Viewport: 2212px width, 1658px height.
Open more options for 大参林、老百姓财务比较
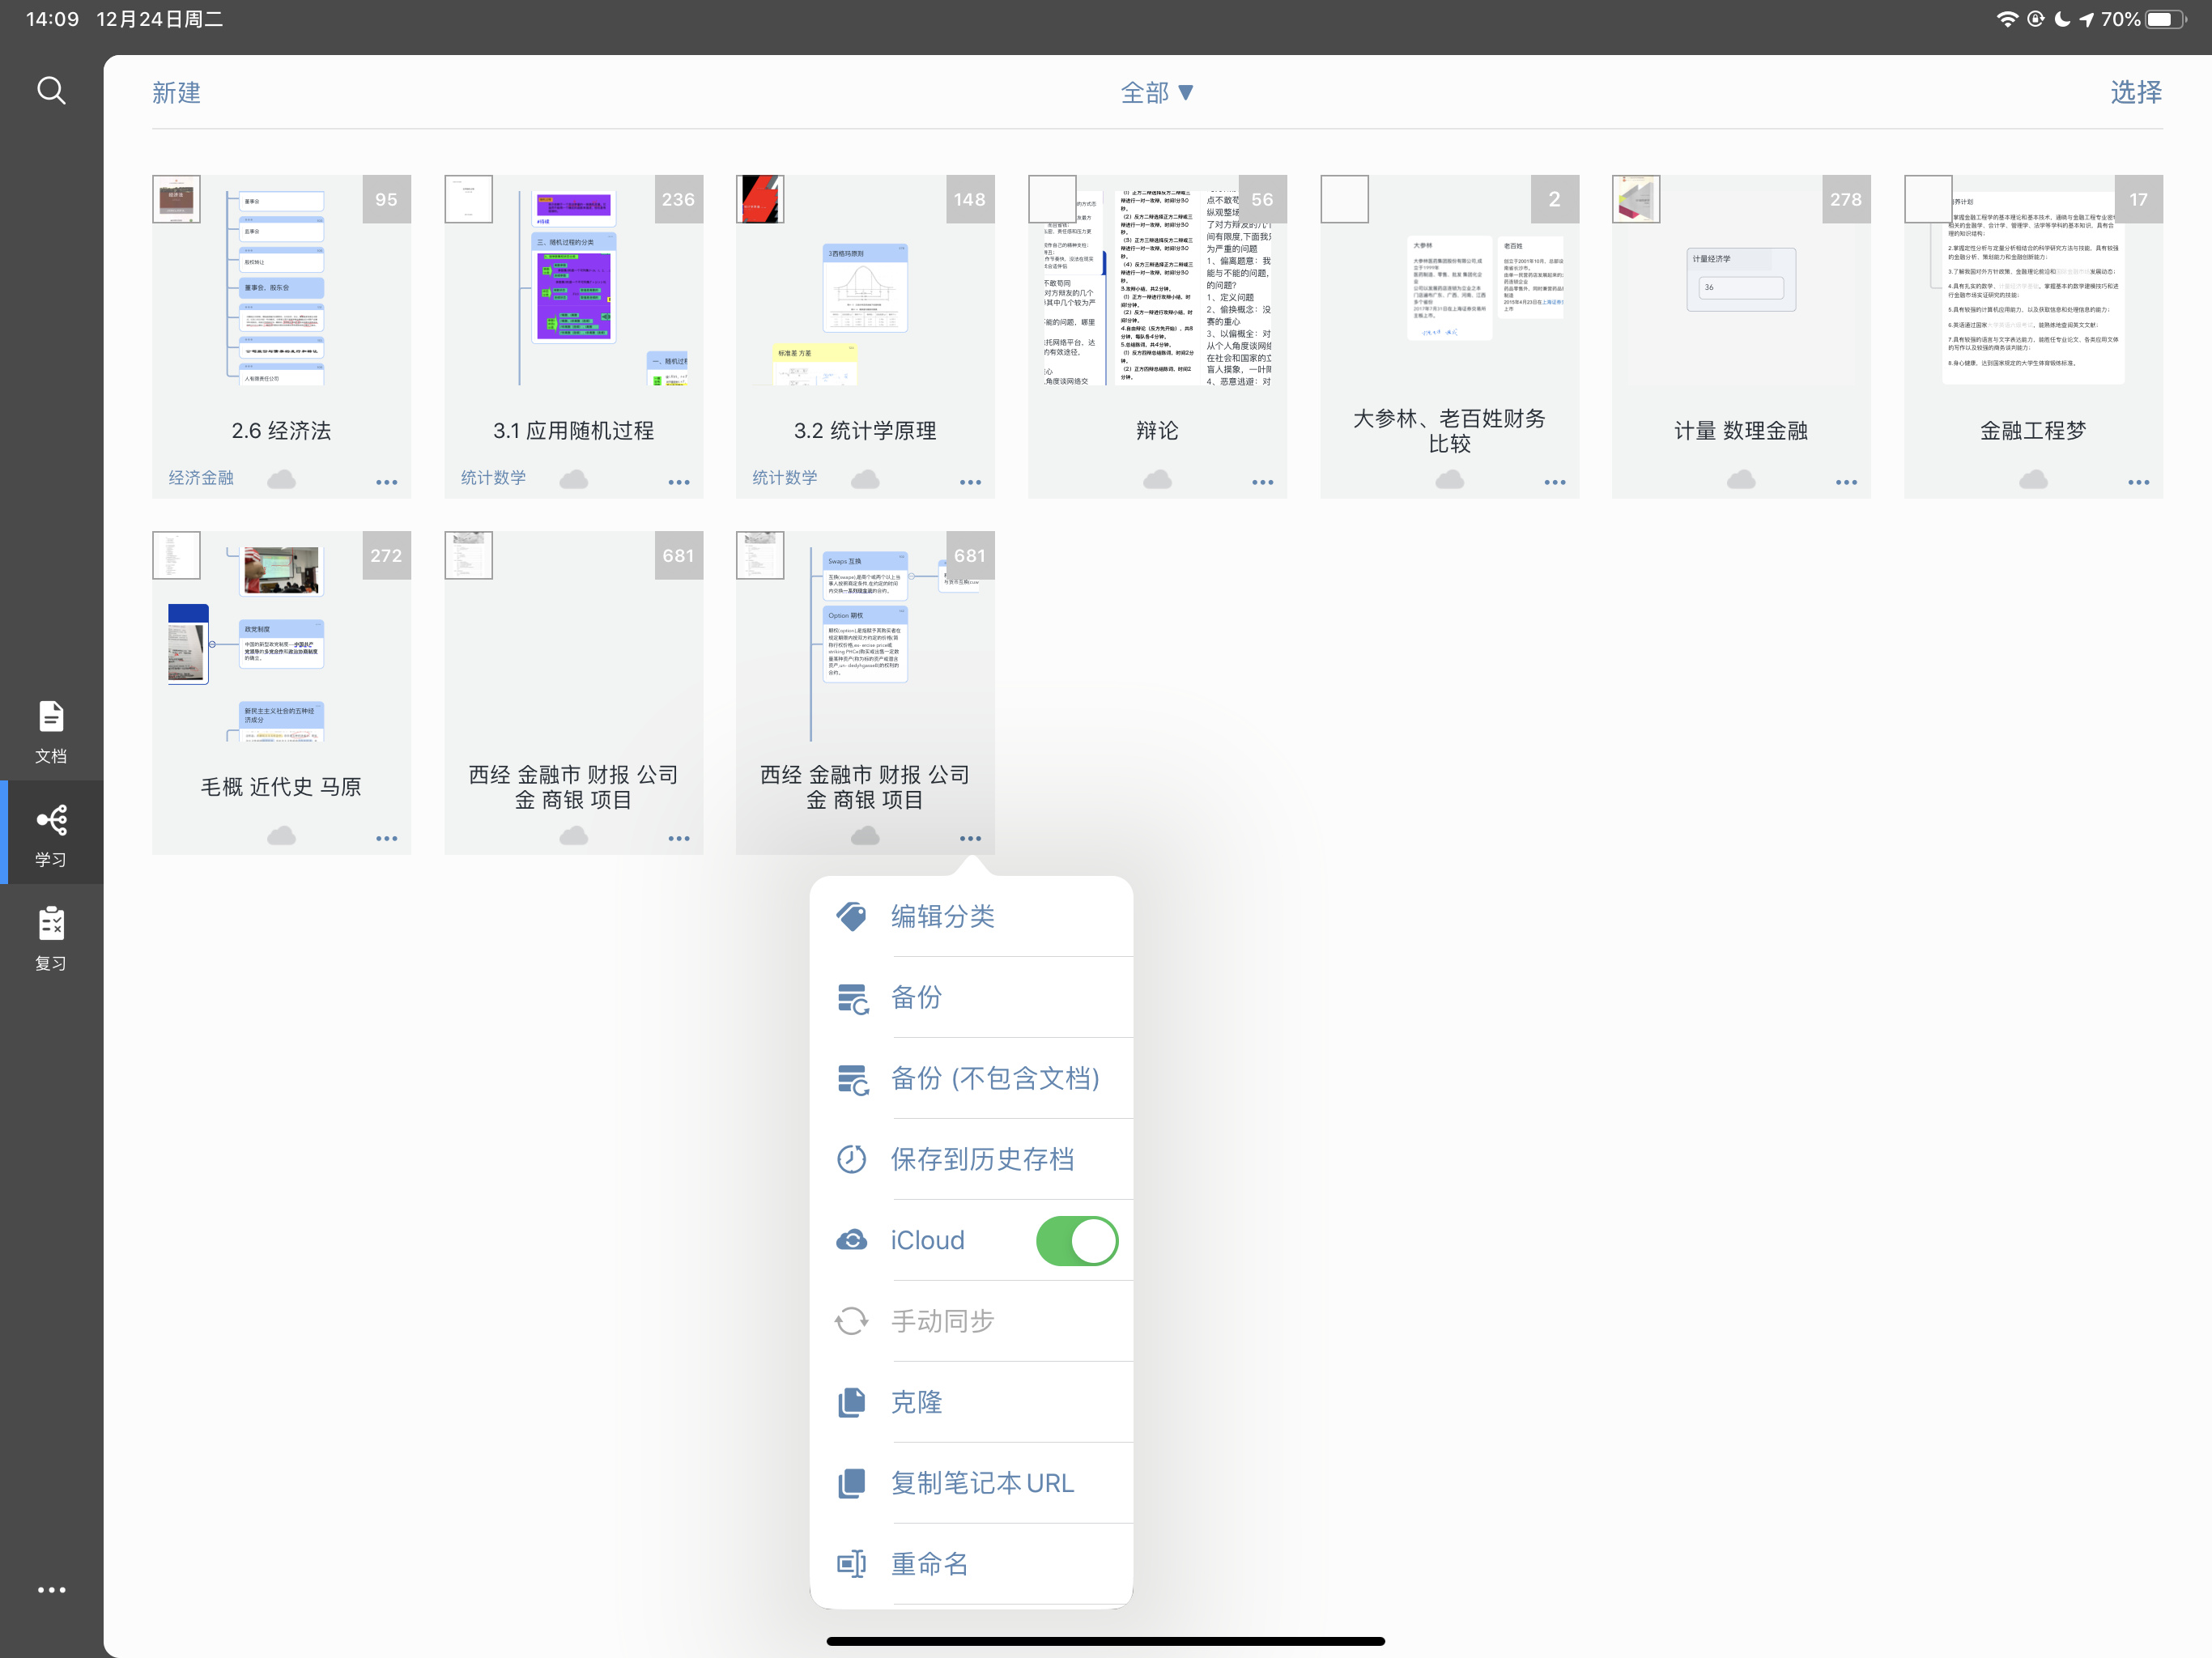[1554, 482]
